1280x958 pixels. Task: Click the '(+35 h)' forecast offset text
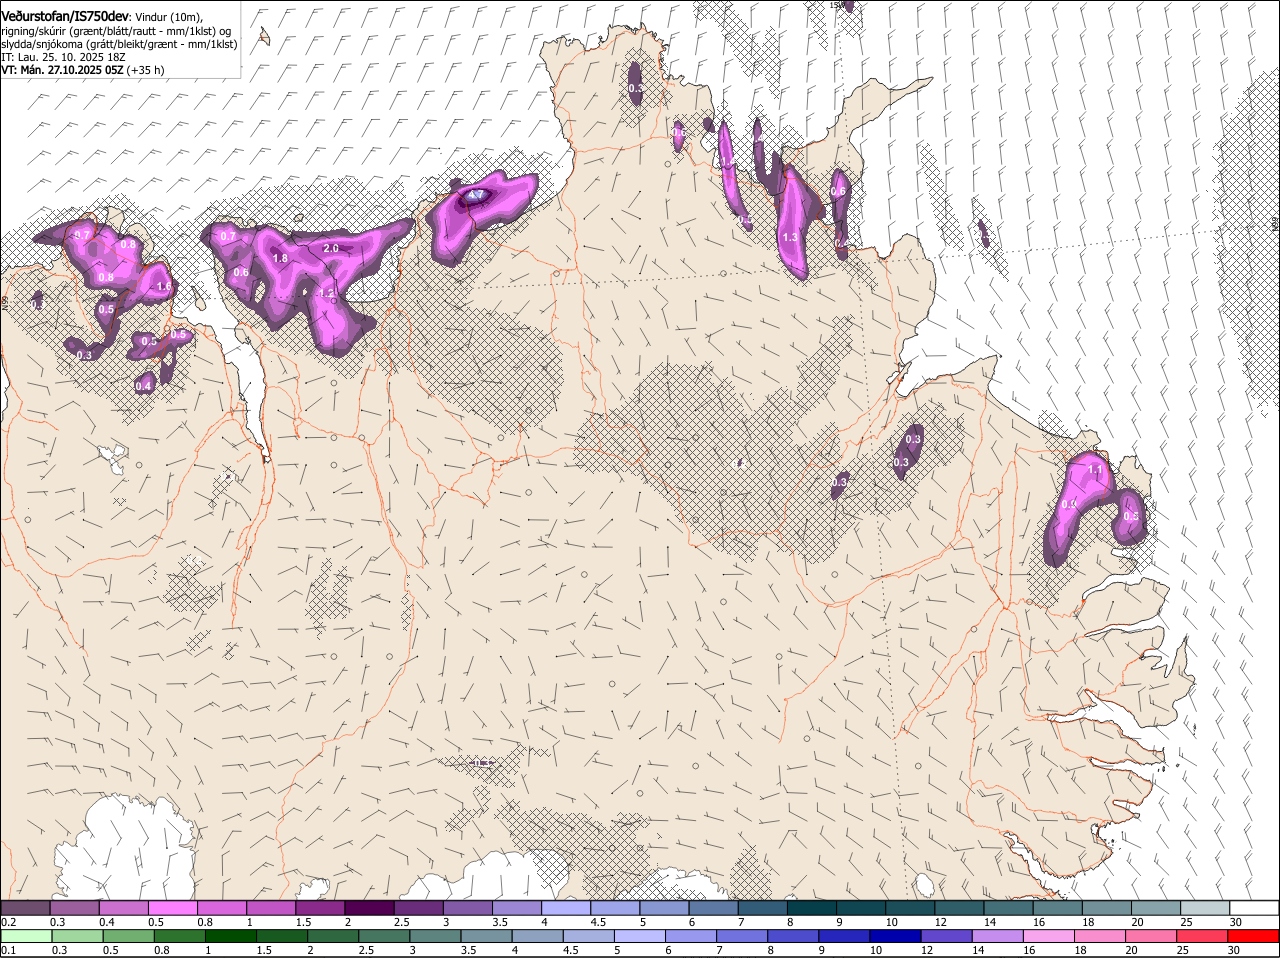pos(146,70)
